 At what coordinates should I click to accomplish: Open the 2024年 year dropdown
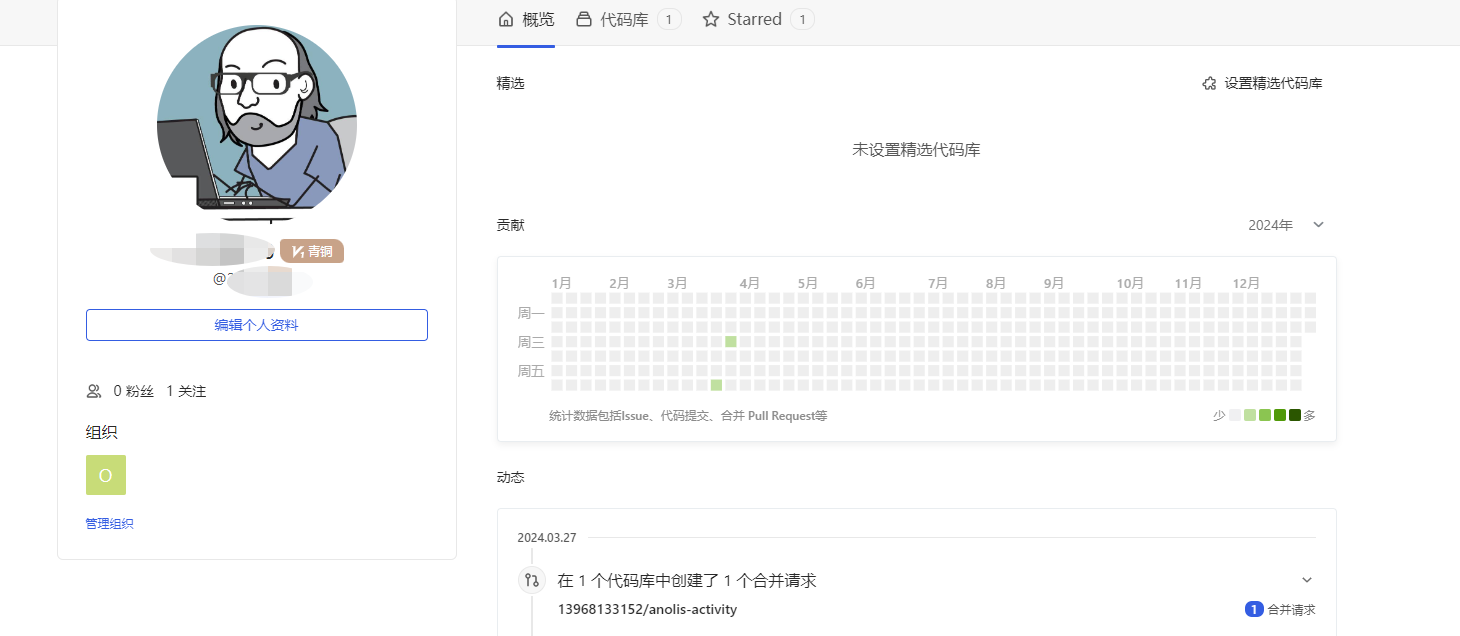pos(1285,225)
